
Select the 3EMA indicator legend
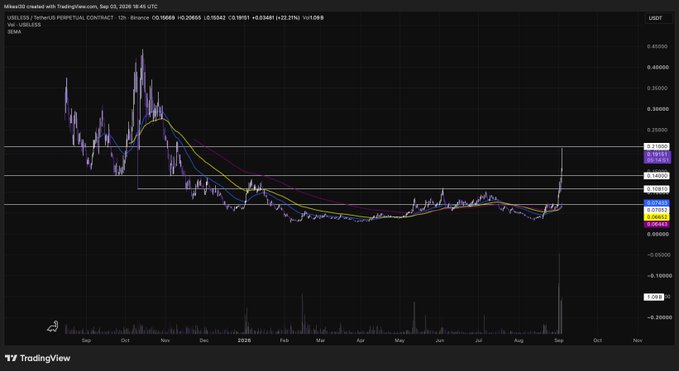[14, 32]
